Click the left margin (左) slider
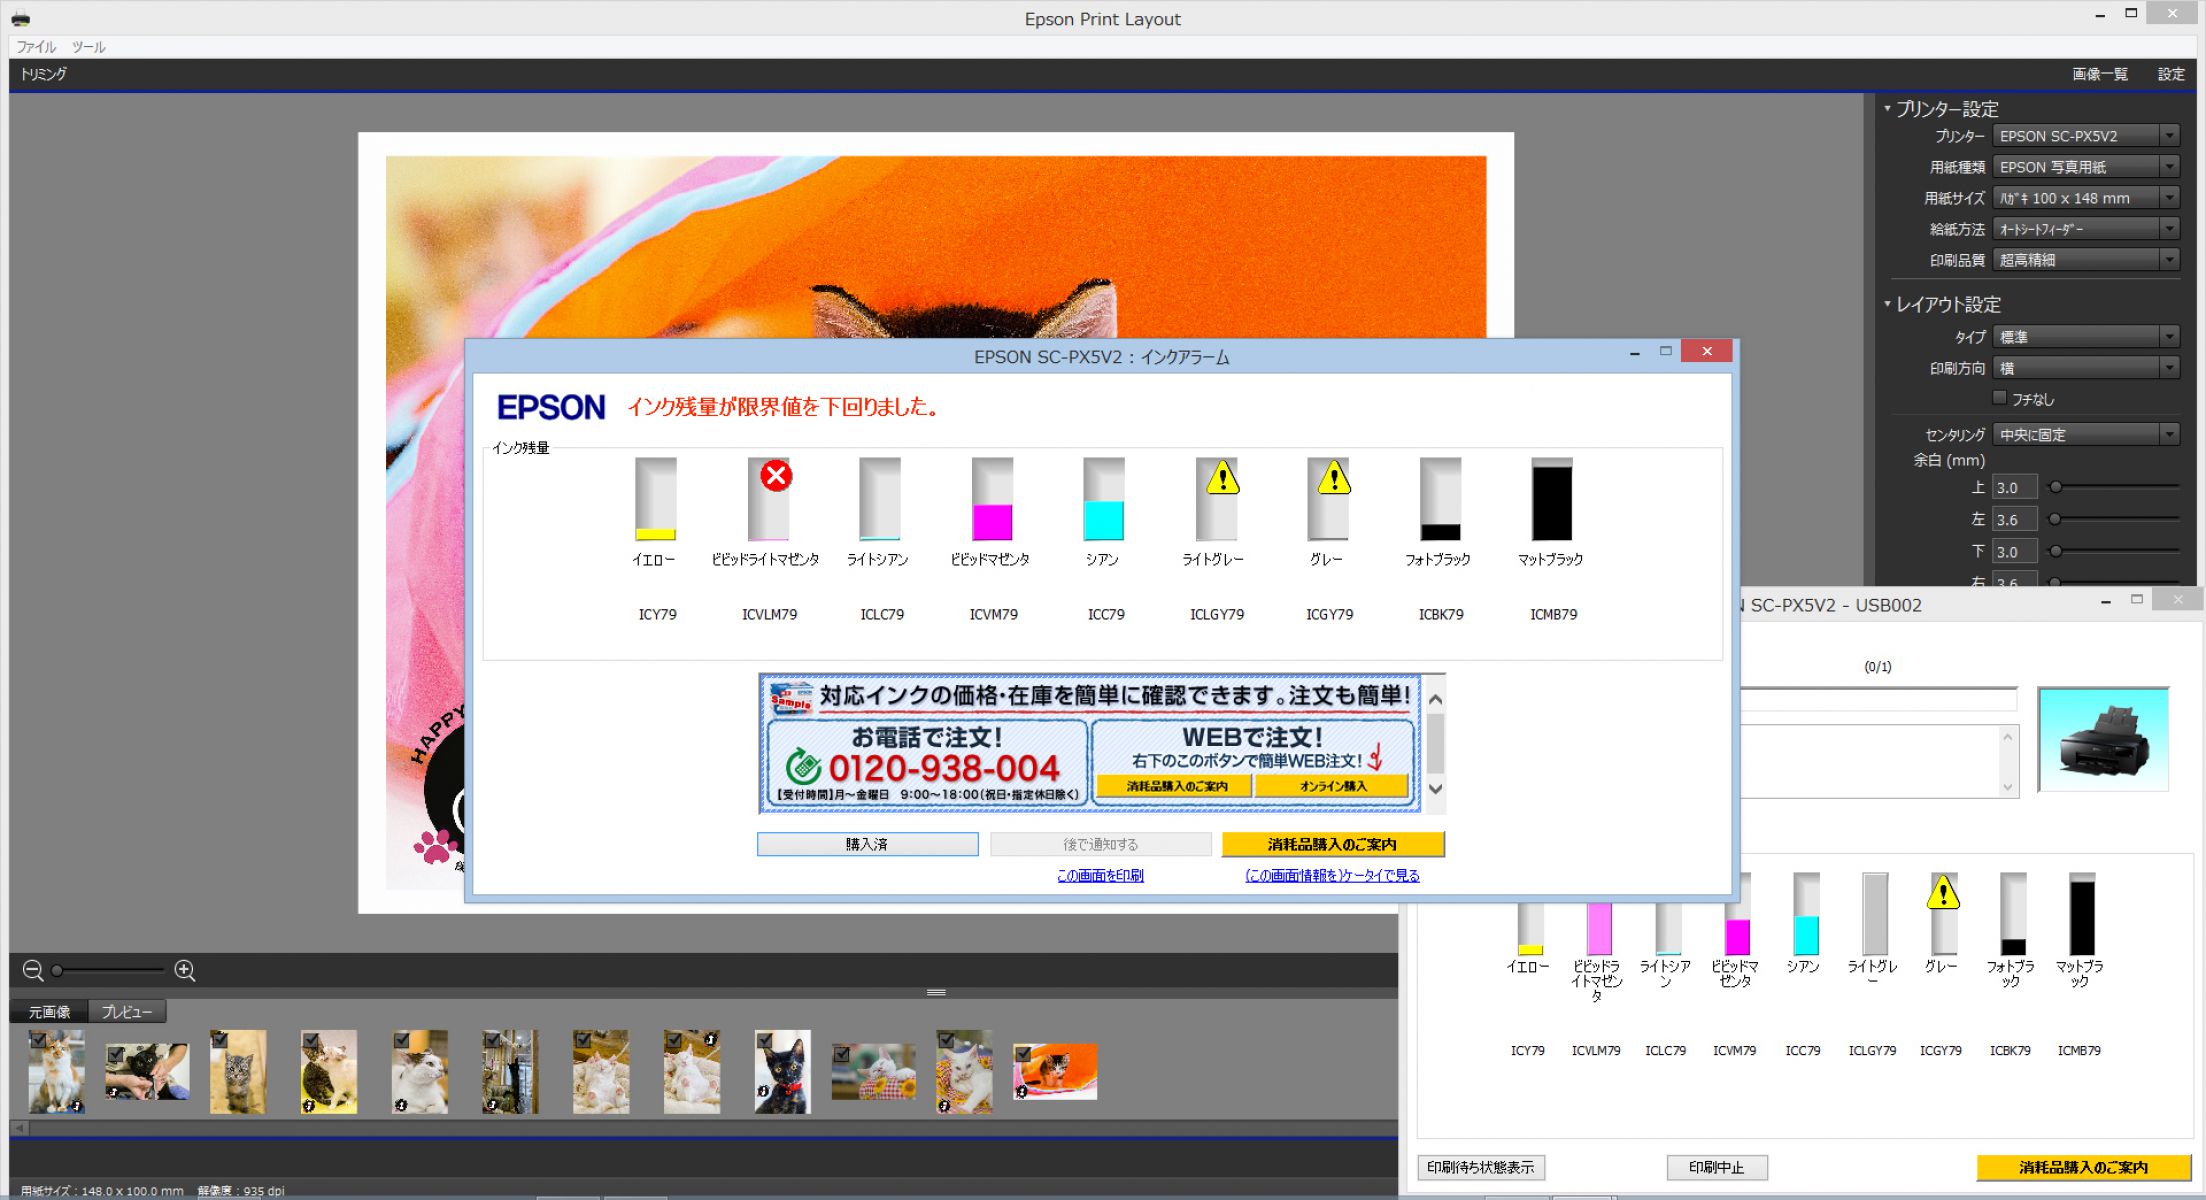This screenshot has width=2206, height=1200. (2115, 519)
